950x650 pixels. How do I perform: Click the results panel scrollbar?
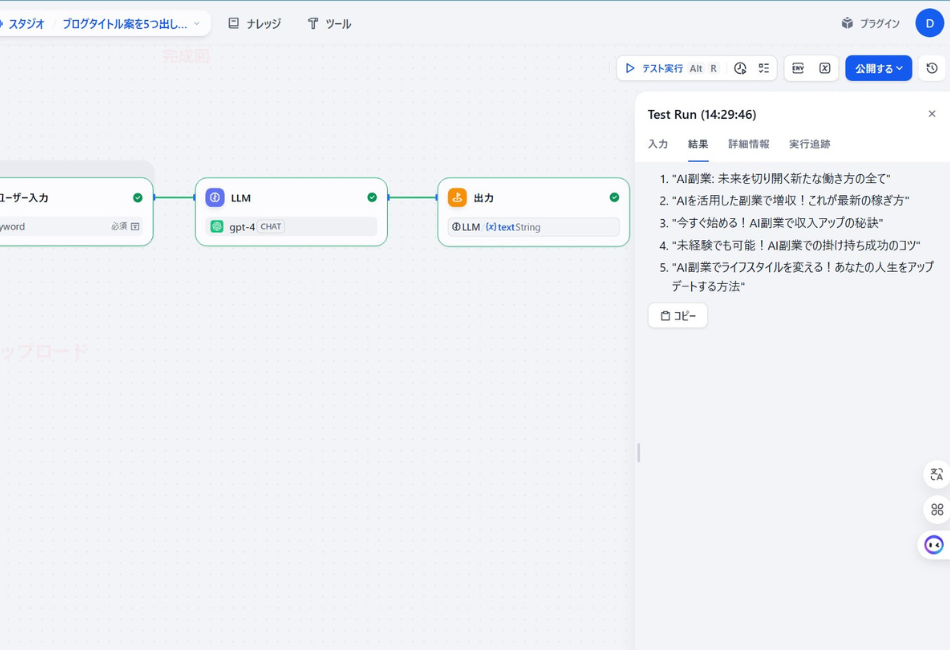tap(638, 452)
